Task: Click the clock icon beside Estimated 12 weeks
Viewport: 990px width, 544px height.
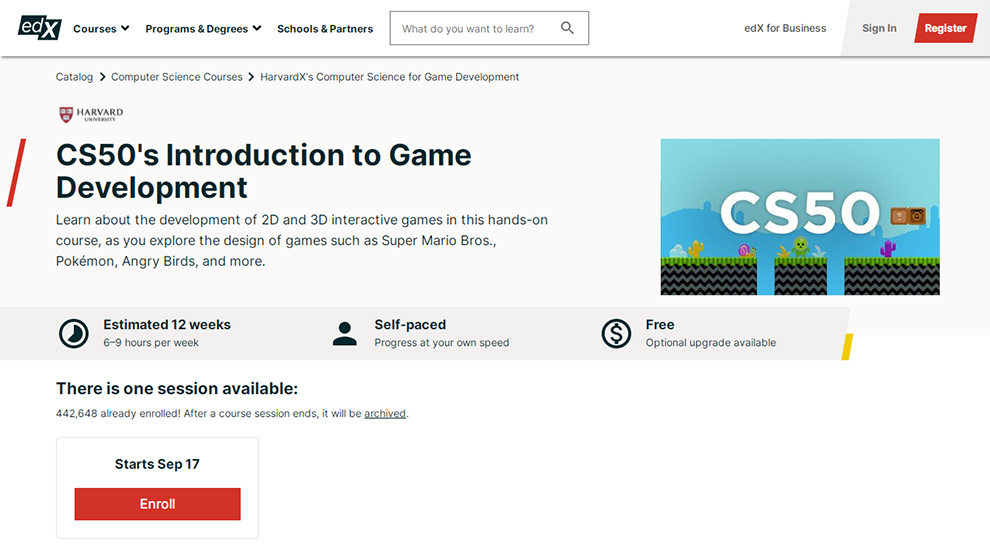Action: click(x=74, y=333)
